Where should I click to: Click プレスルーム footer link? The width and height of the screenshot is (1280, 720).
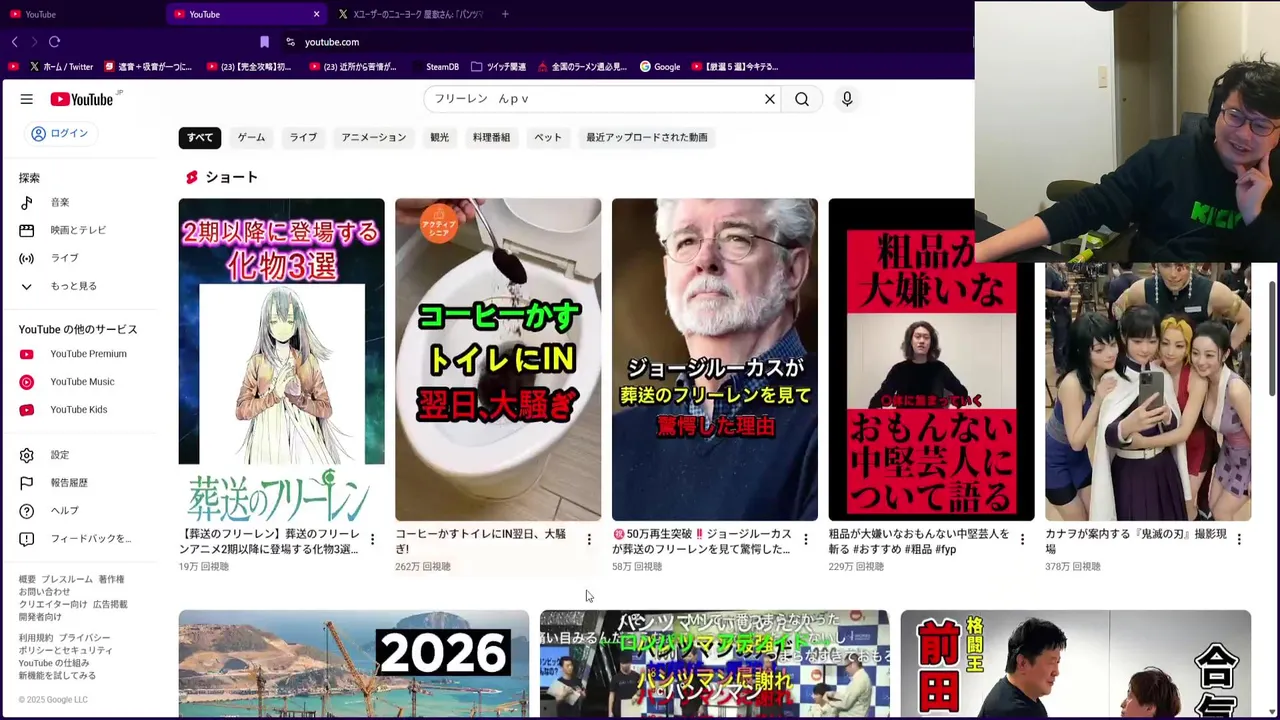pos(67,580)
